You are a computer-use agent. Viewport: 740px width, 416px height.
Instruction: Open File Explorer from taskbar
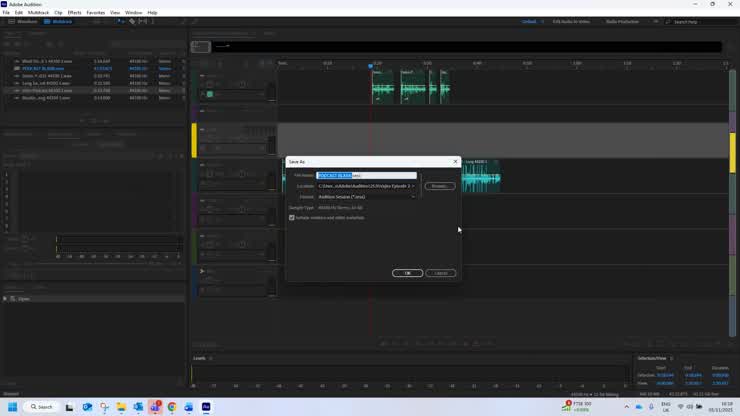(x=121, y=407)
